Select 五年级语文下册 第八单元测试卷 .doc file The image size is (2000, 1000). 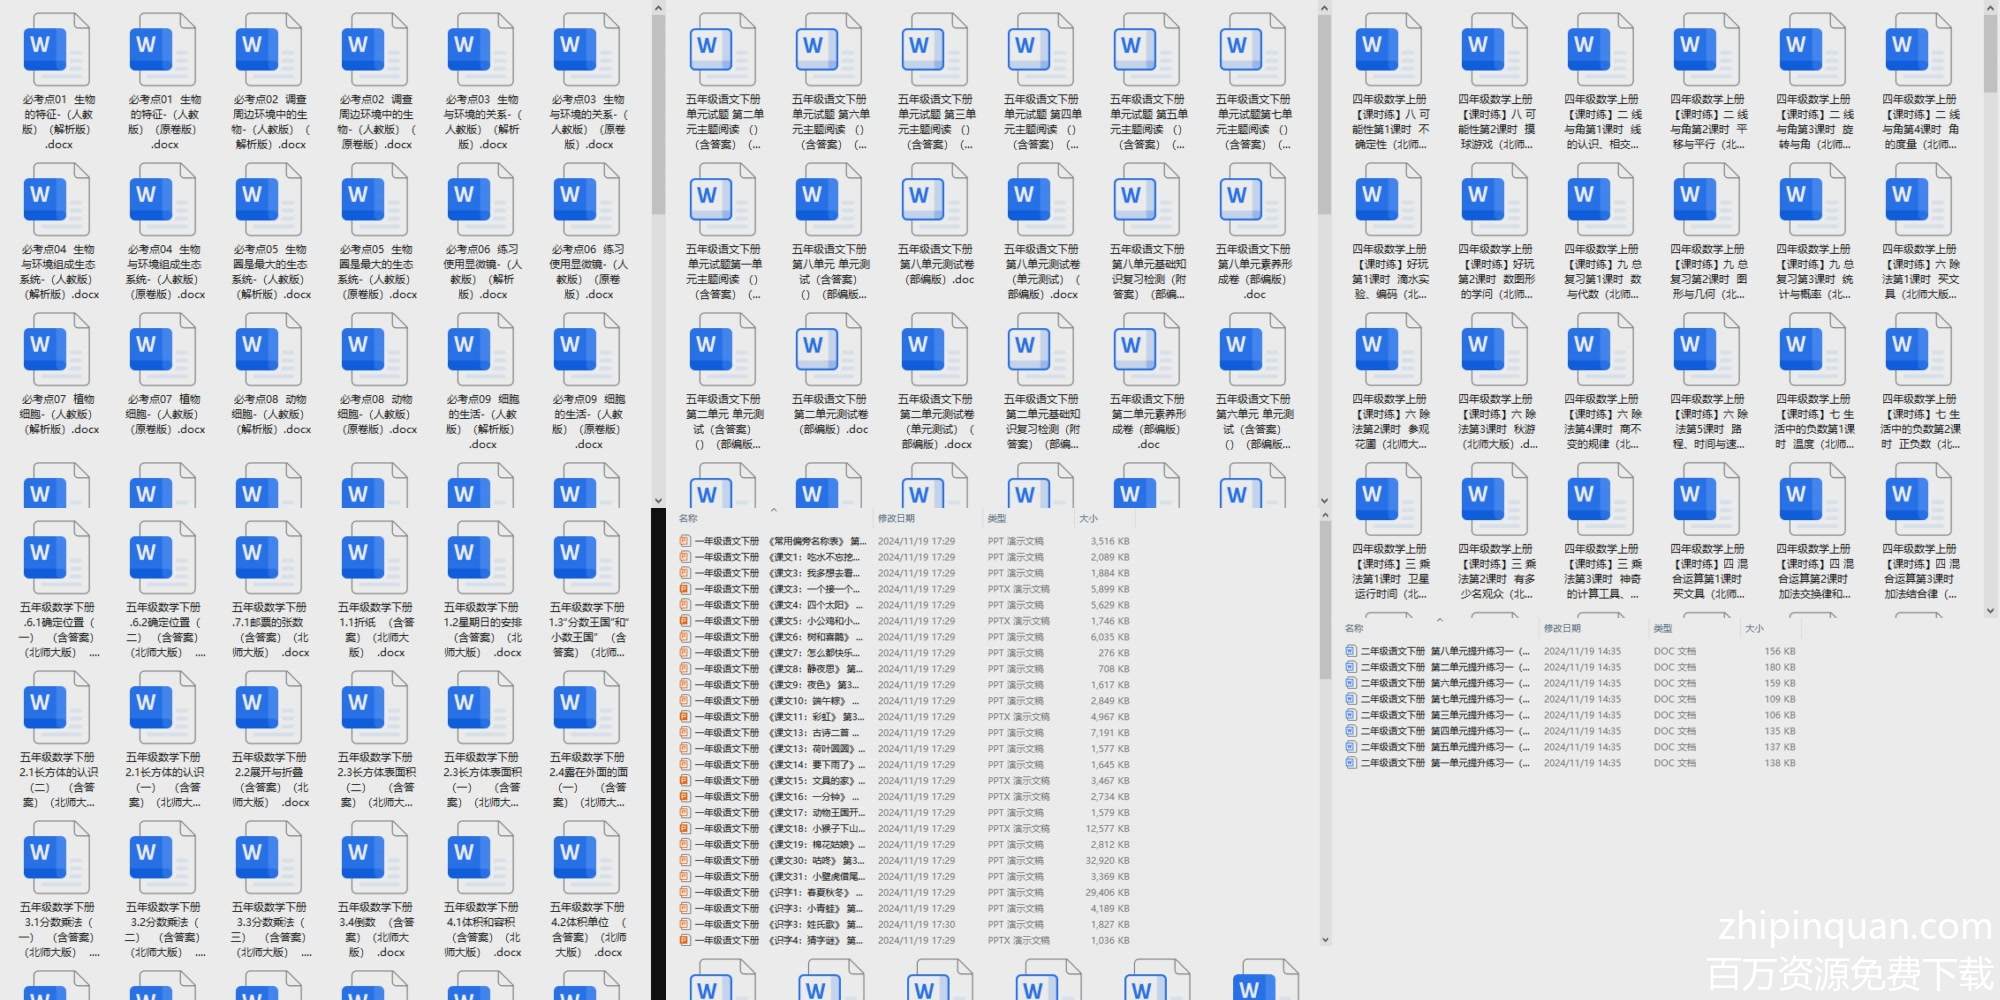[x=936, y=202]
